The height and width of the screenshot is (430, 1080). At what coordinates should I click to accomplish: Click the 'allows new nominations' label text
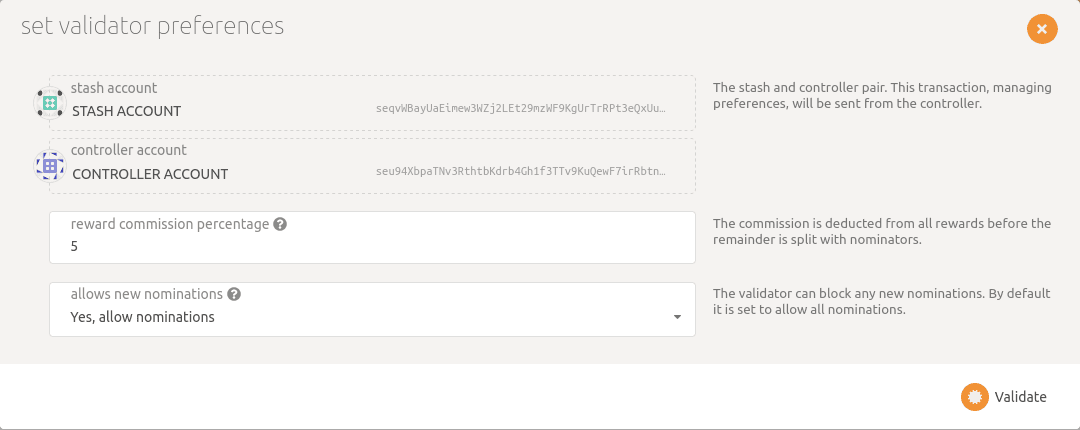point(147,294)
